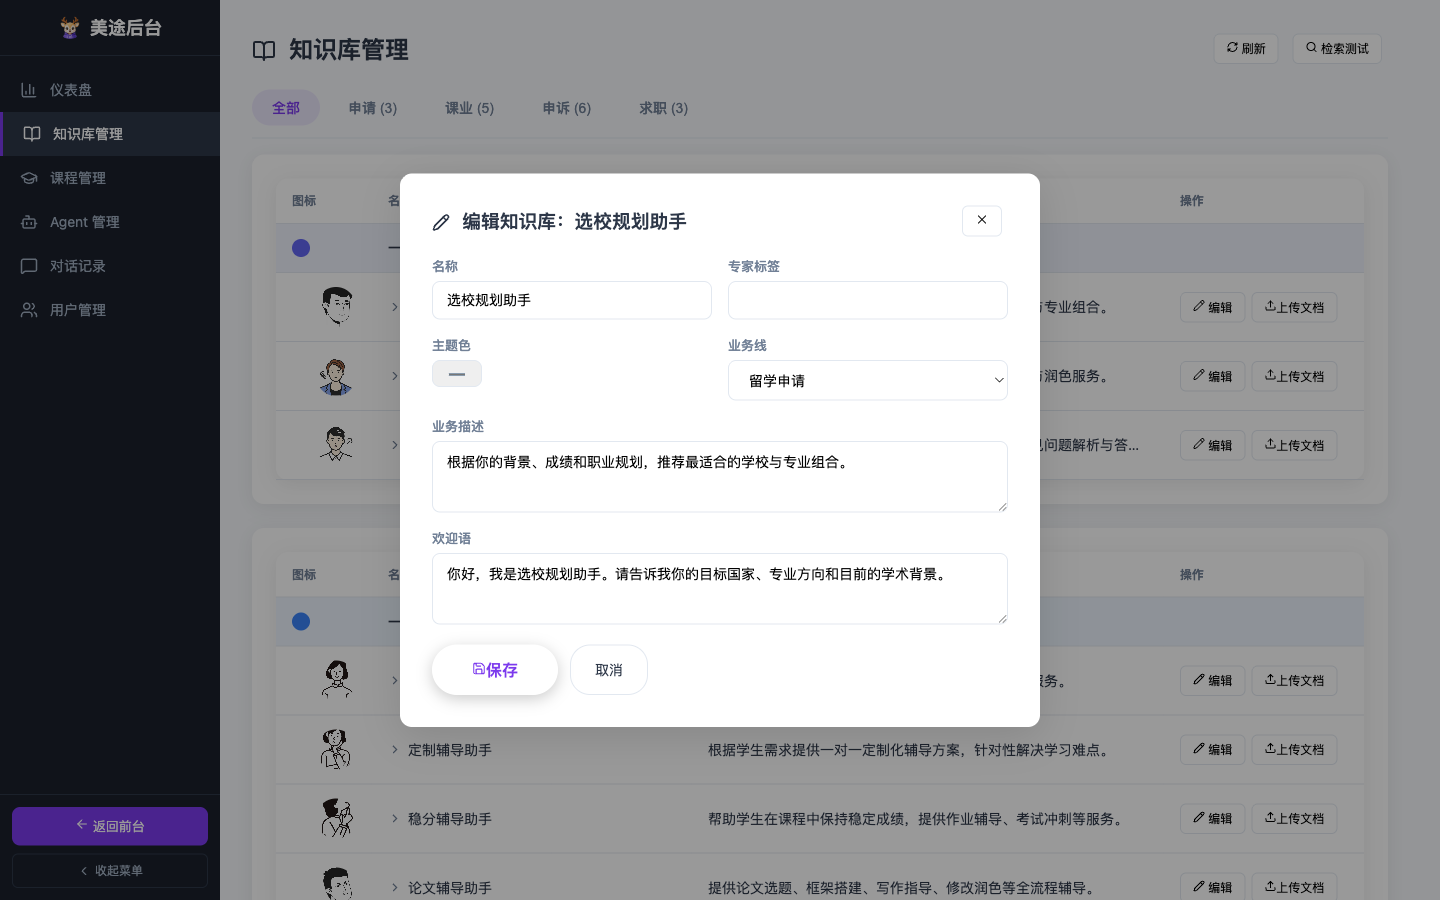Click the 知识库管理 page title book icon
The height and width of the screenshot is (900, 1440).
264,50
